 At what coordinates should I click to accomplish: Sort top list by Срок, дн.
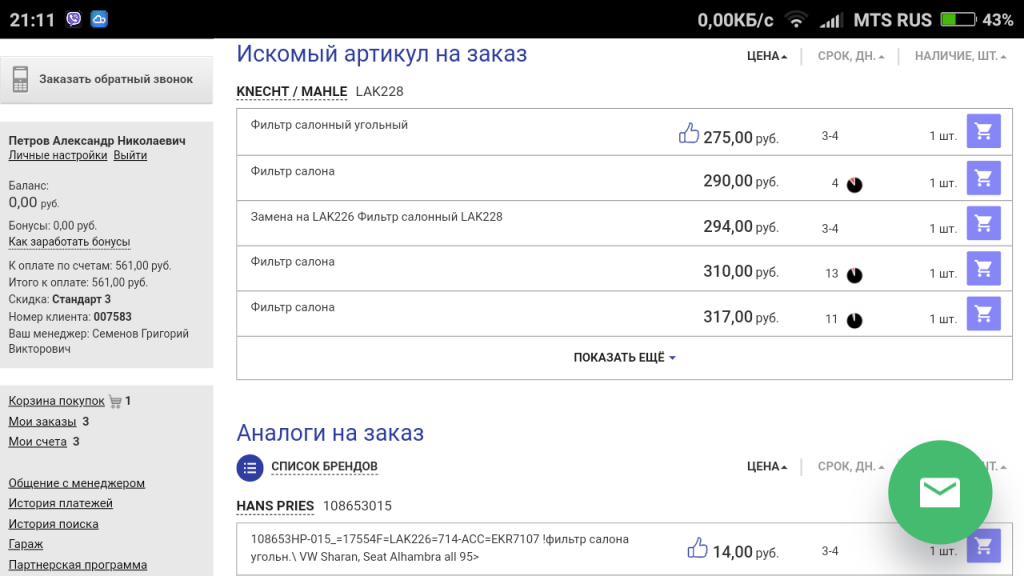(x=851, y=56)
